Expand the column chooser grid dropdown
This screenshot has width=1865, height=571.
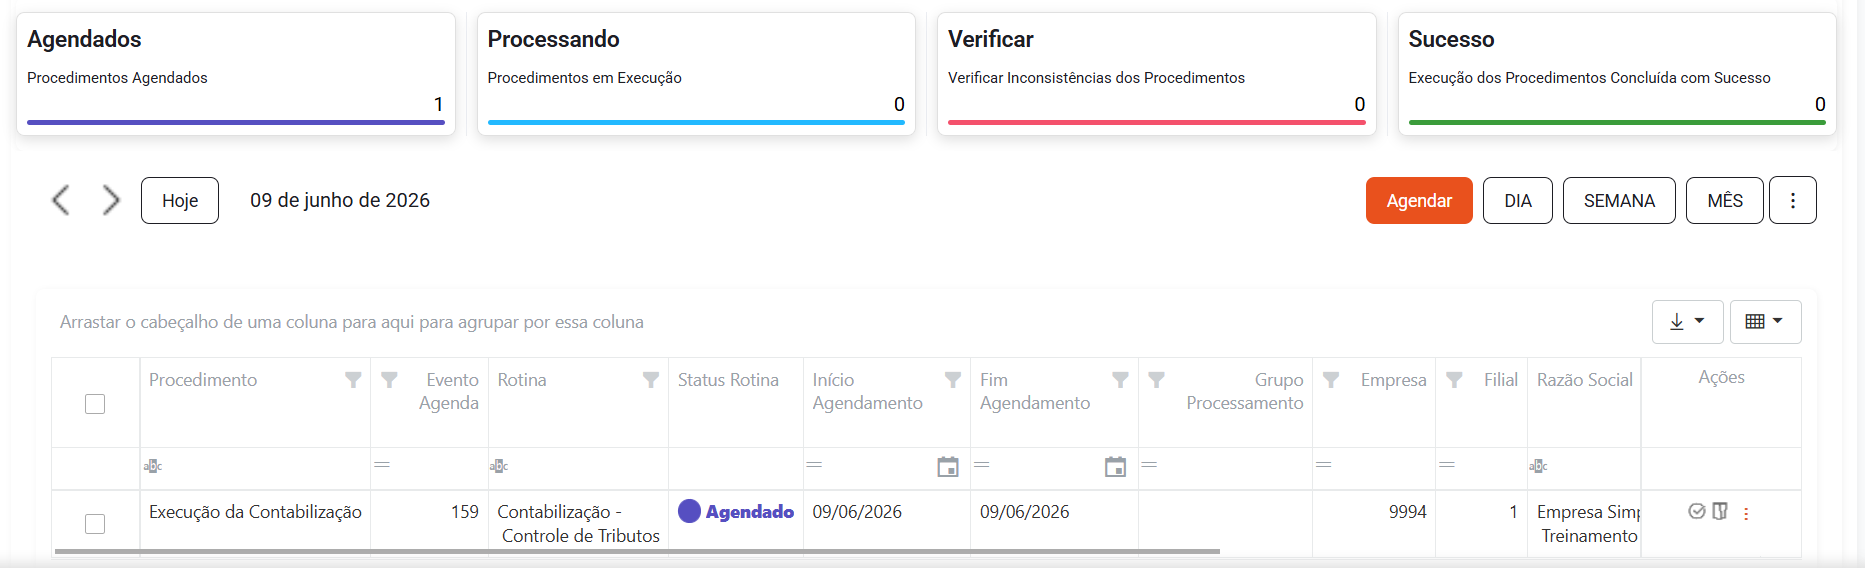coord(1765,322)
